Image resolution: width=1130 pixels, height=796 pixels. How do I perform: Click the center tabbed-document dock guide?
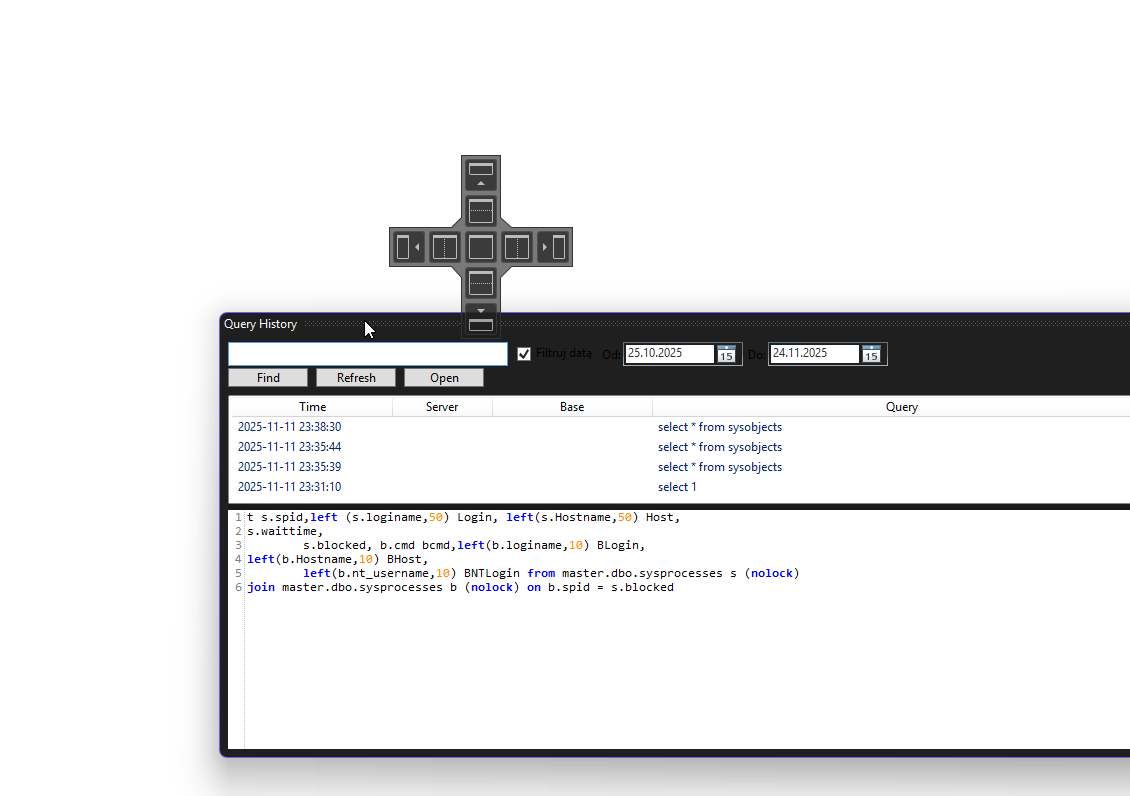481,247
